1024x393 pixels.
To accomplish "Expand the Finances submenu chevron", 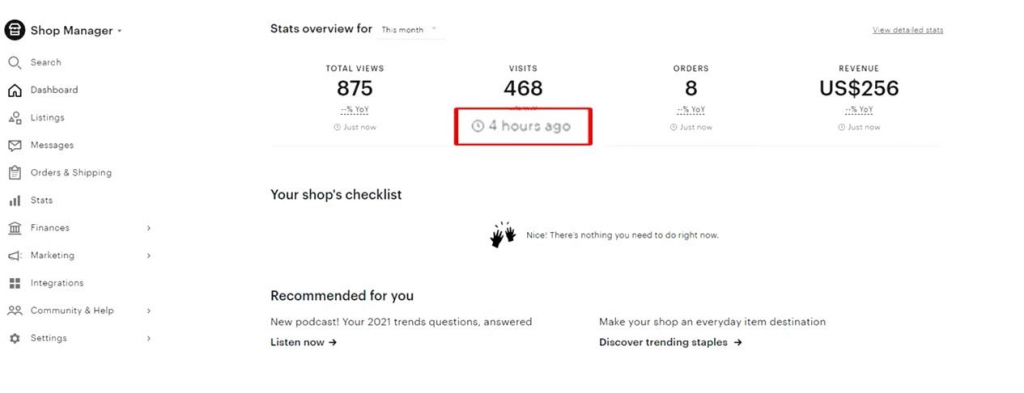I will point(149,228).
